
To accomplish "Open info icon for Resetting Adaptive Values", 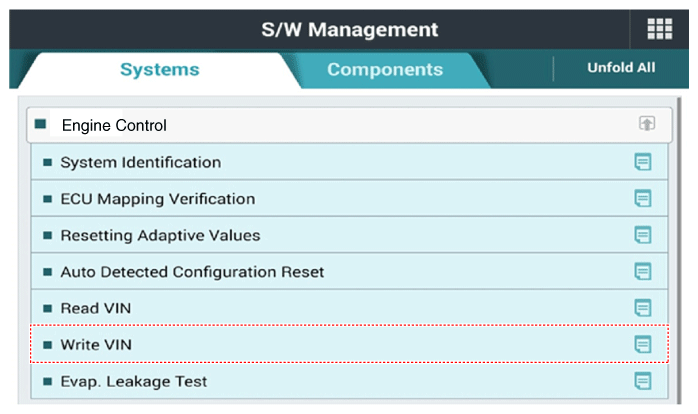I will (643, 235).
